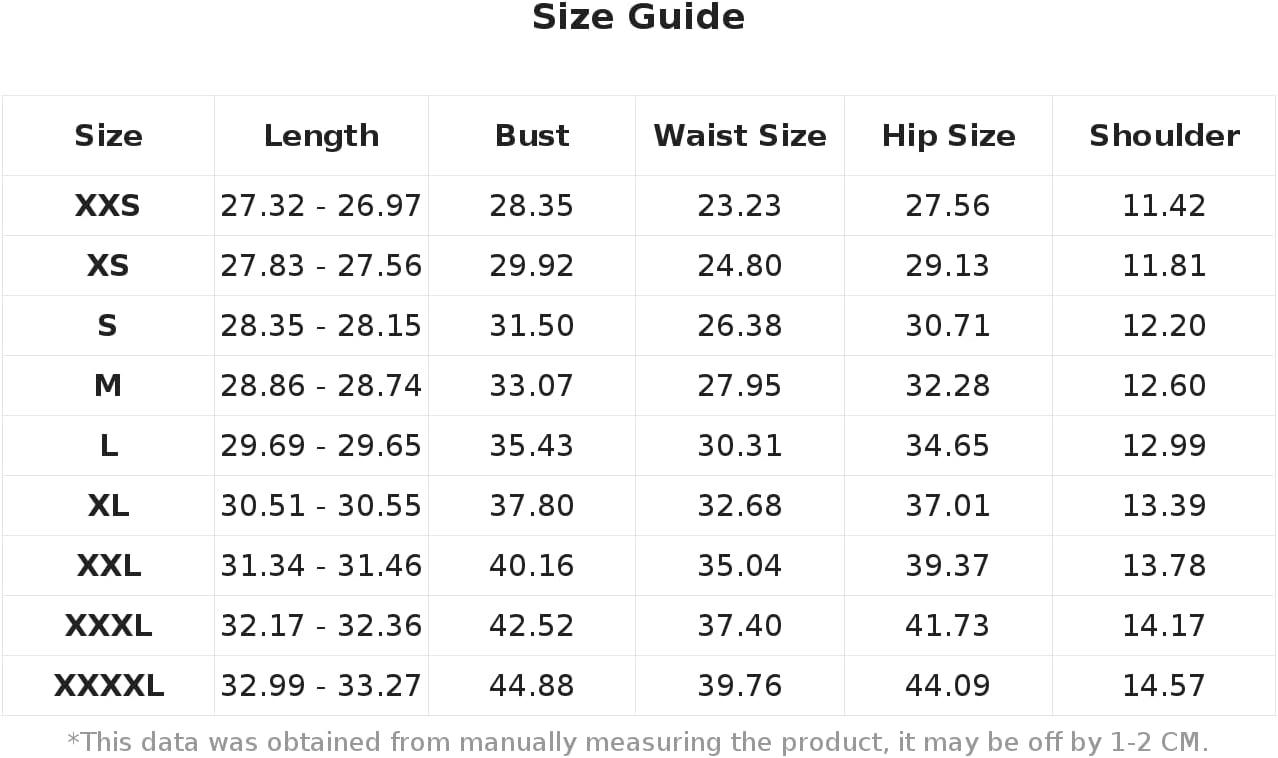1278x758 pixels.
Task: Click the Size Guide title
Action: point(638,18)
